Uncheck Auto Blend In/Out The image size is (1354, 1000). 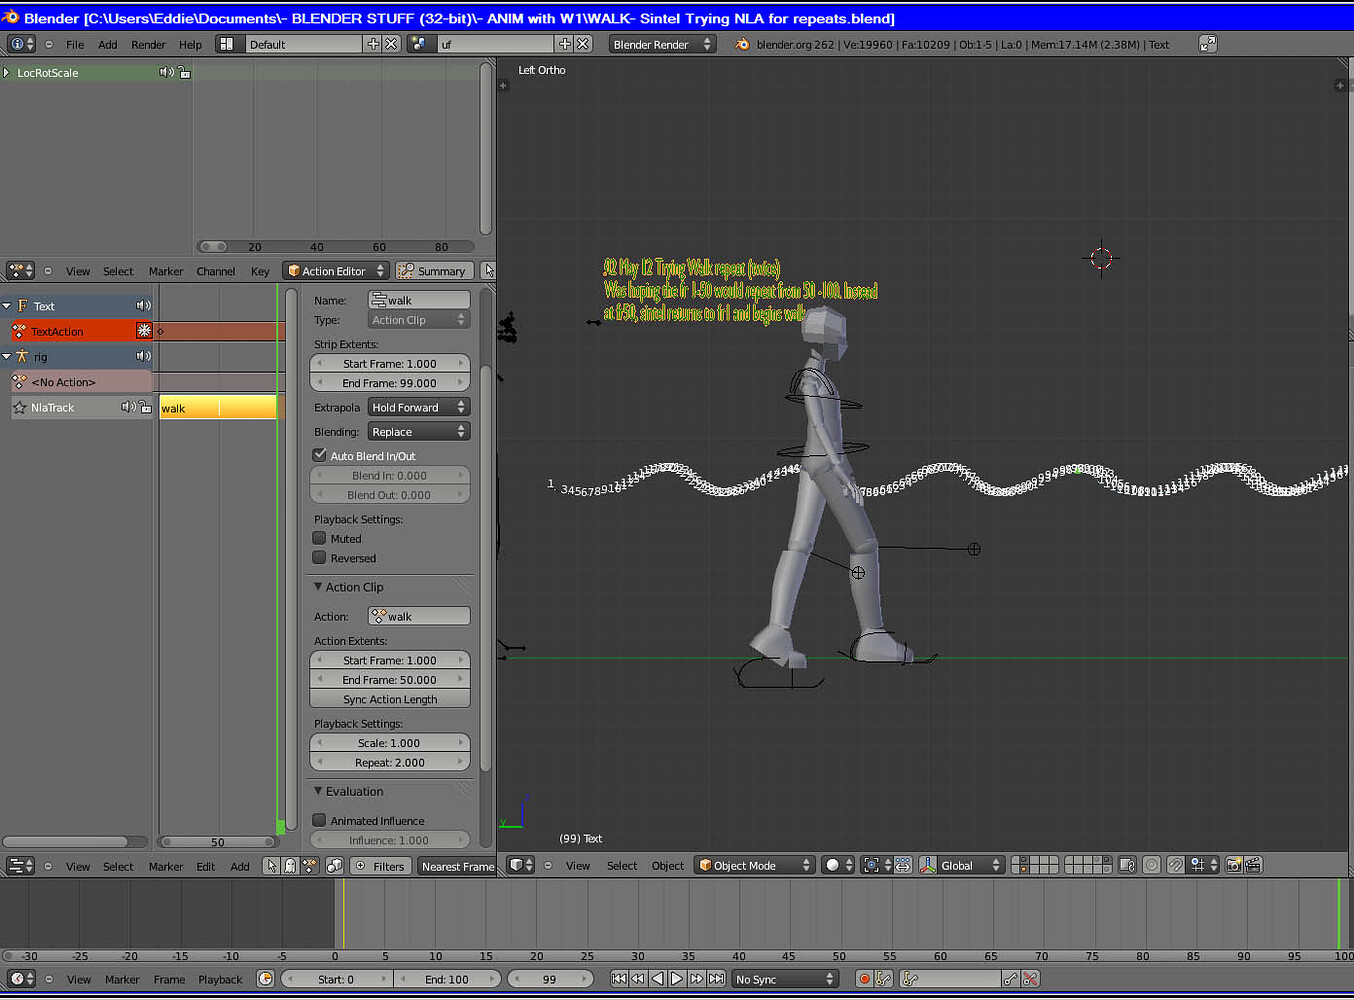coord(320,455)
